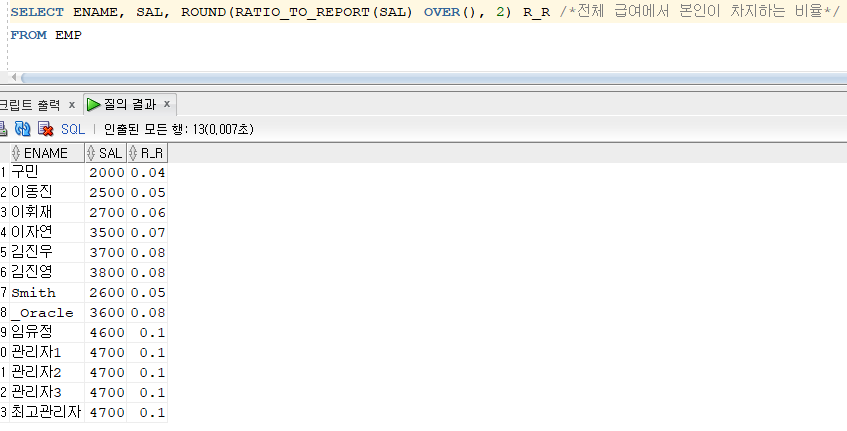Sort by the ENAME column header

coord(46,153)
